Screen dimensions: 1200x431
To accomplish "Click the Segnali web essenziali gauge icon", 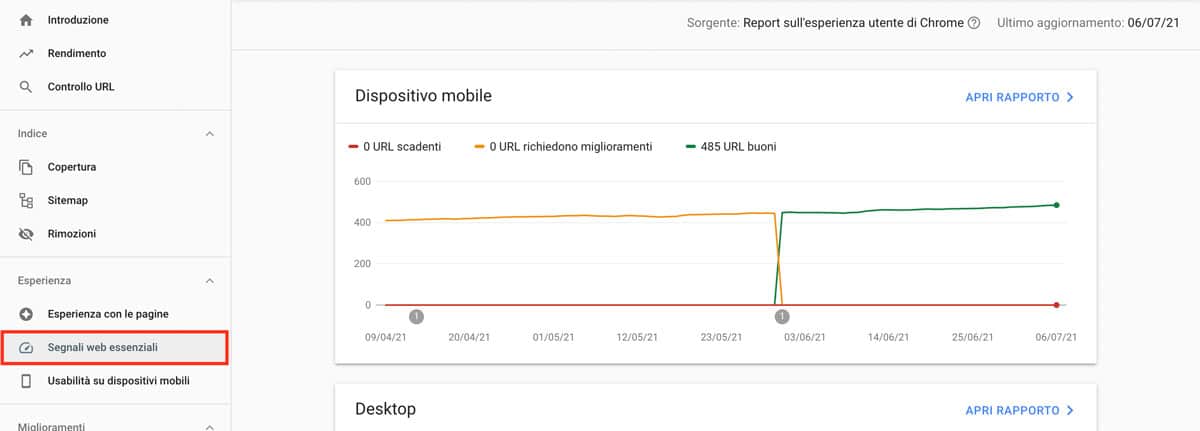I will coord(27,347).
